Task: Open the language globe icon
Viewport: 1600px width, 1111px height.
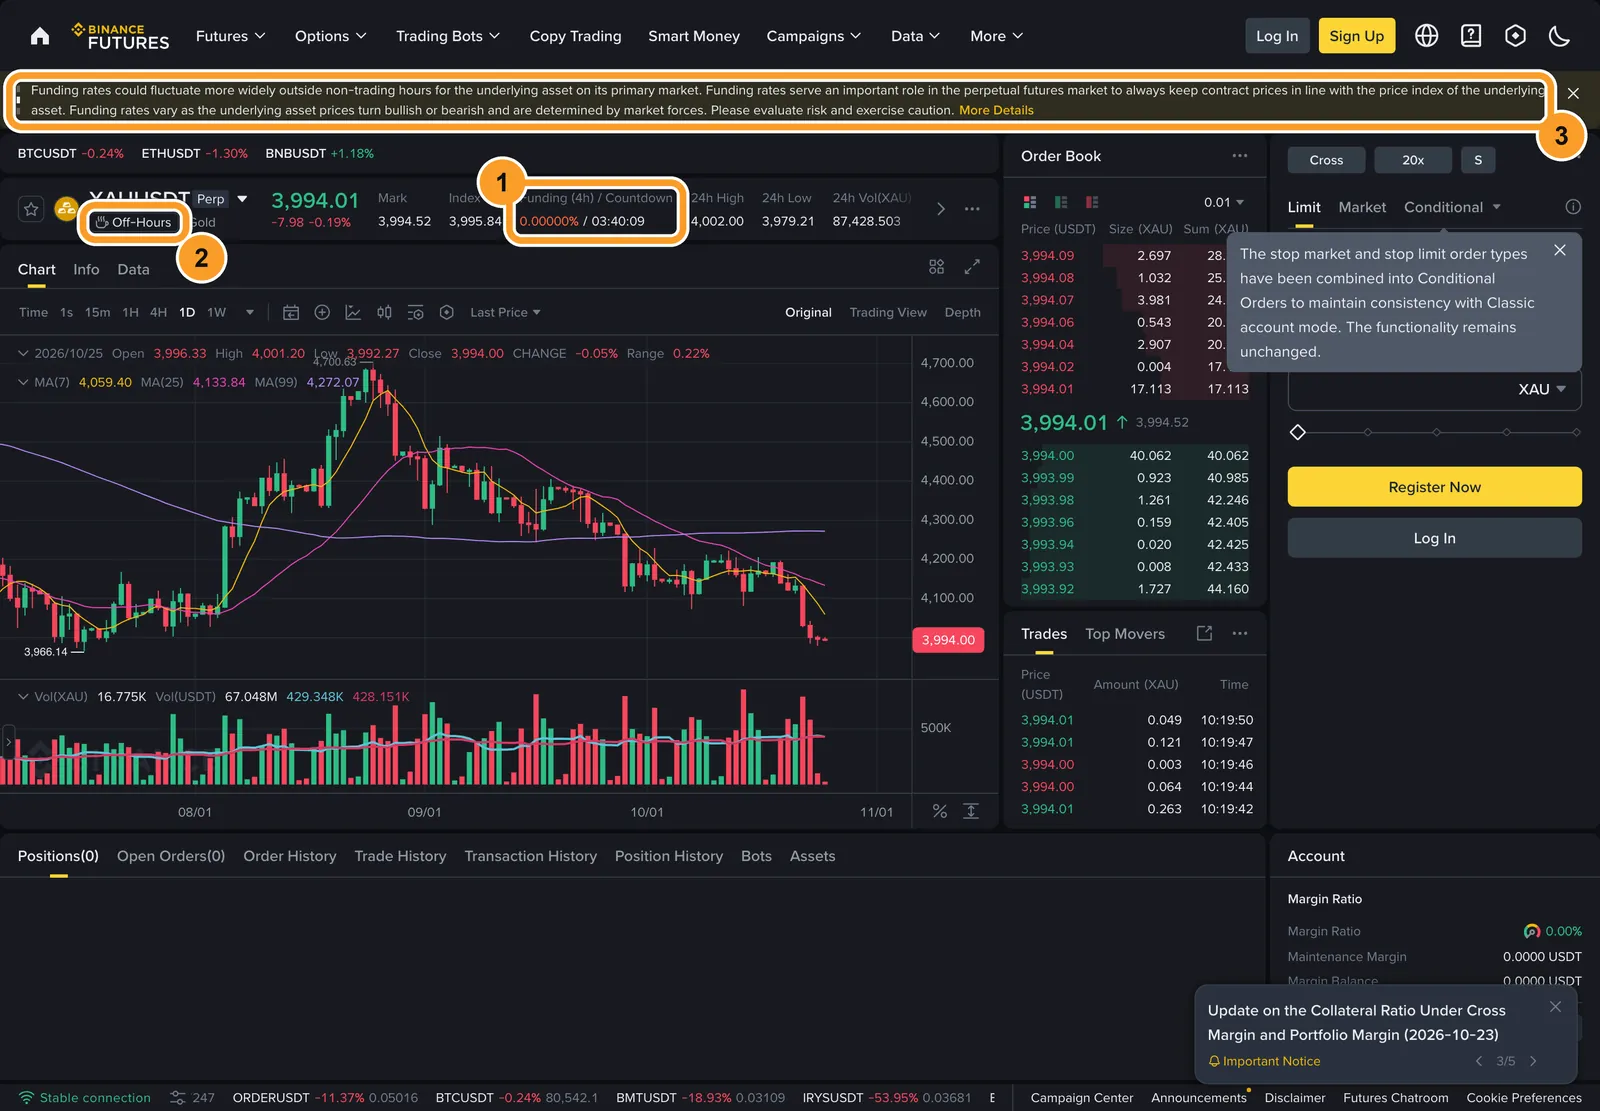Action: click(x=1427, y=36)
